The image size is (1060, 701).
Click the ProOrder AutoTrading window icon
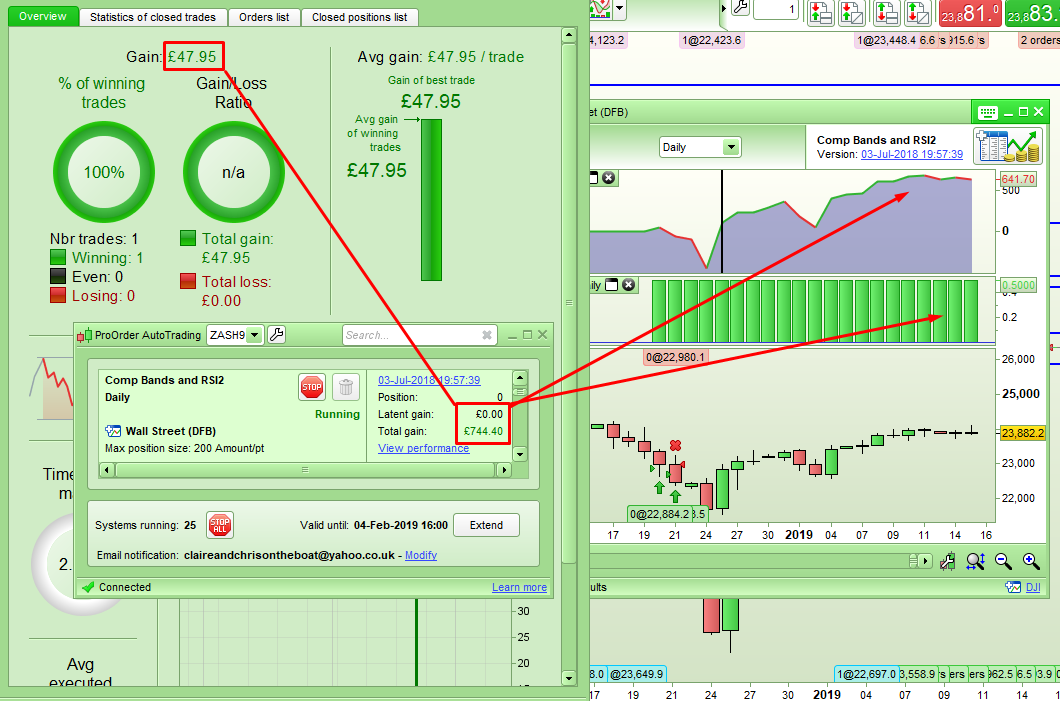85,335
